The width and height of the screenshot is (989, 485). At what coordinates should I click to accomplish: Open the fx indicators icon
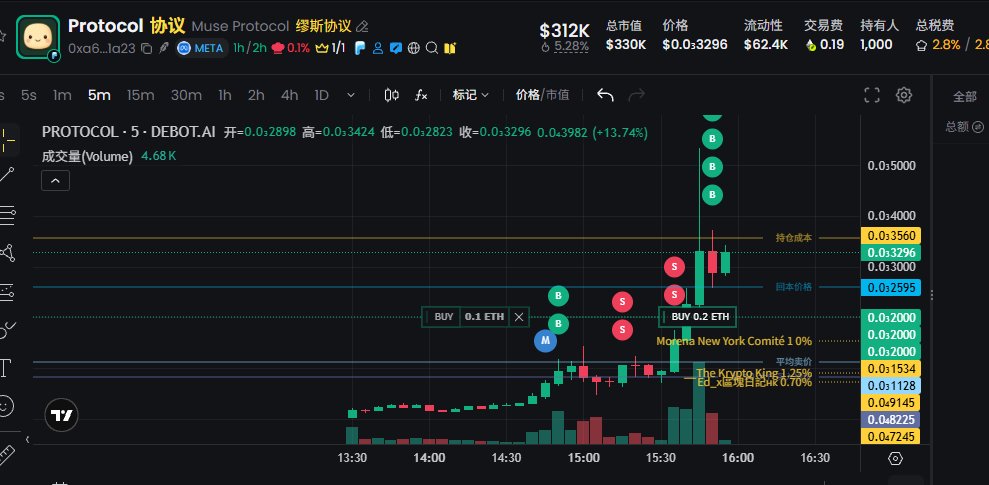(421, 95)
